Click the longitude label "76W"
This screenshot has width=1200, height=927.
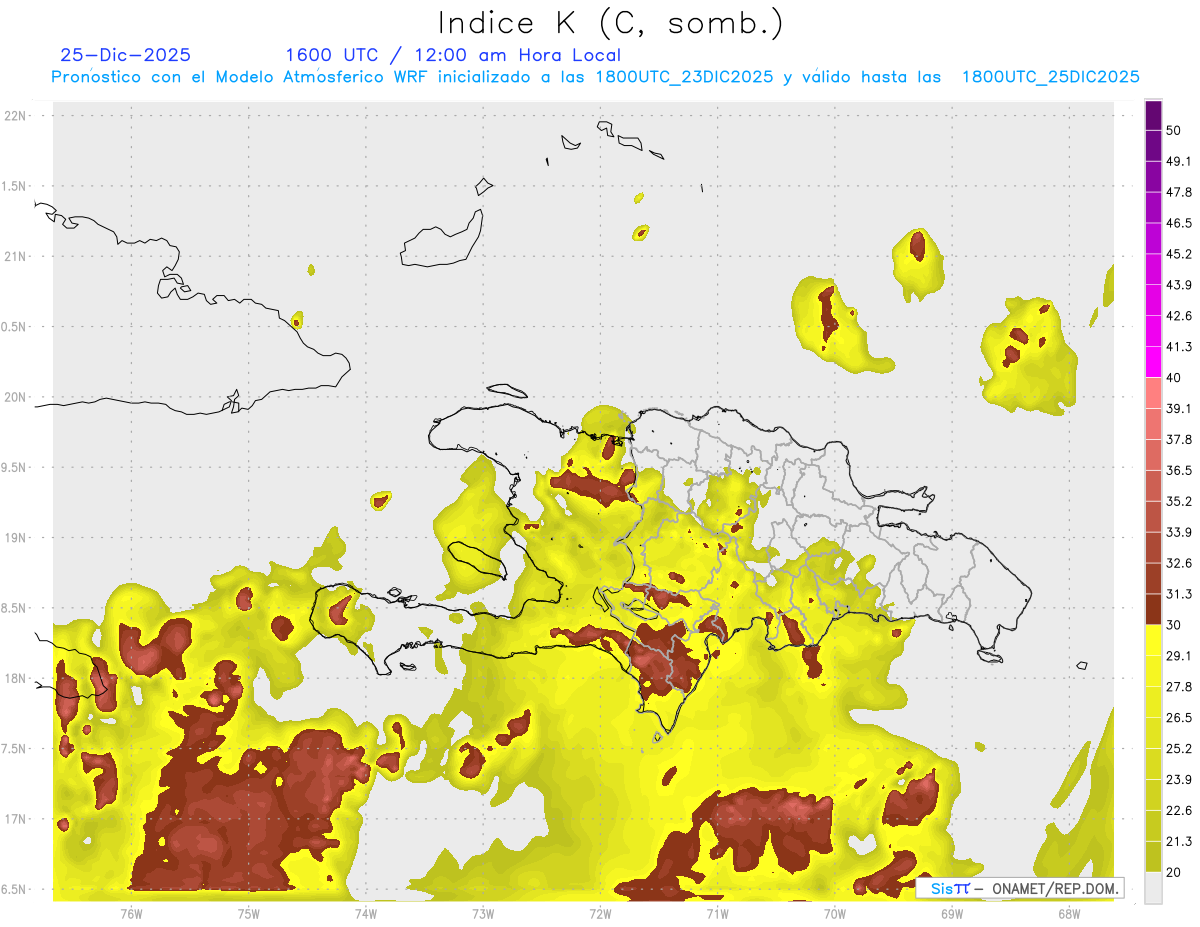(x=131, y=913)
